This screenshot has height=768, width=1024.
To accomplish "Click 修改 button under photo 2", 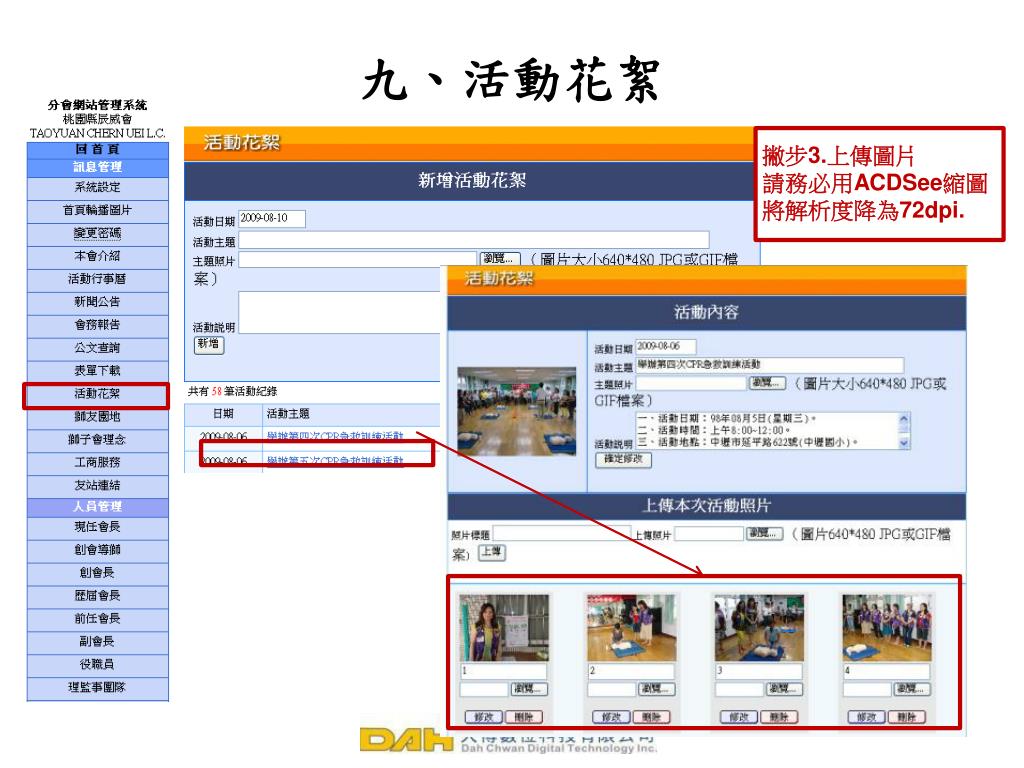I will click(x=611, y=717).
